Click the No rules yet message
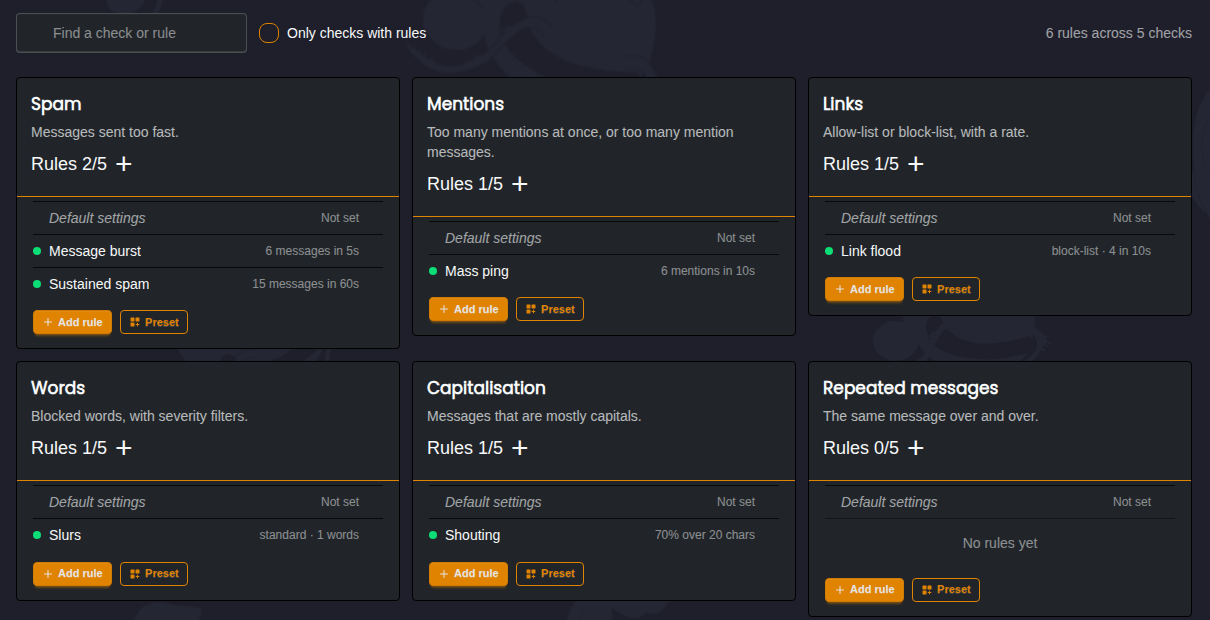The image size is (1210, 620). click(1000, 543)
